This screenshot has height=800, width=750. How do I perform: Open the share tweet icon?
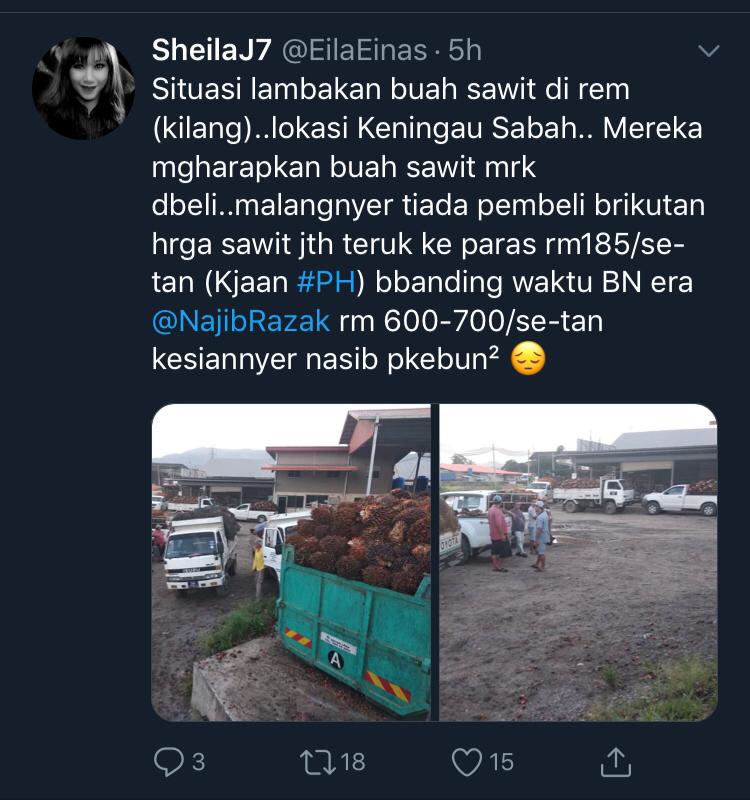616,762
